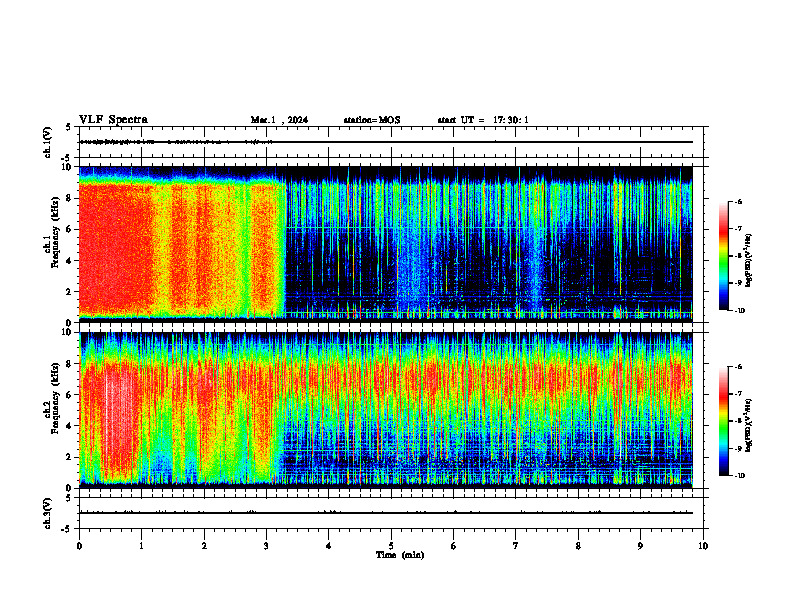
Task: Click the '-6' value on ch.1 color scale
Action: 738,201
